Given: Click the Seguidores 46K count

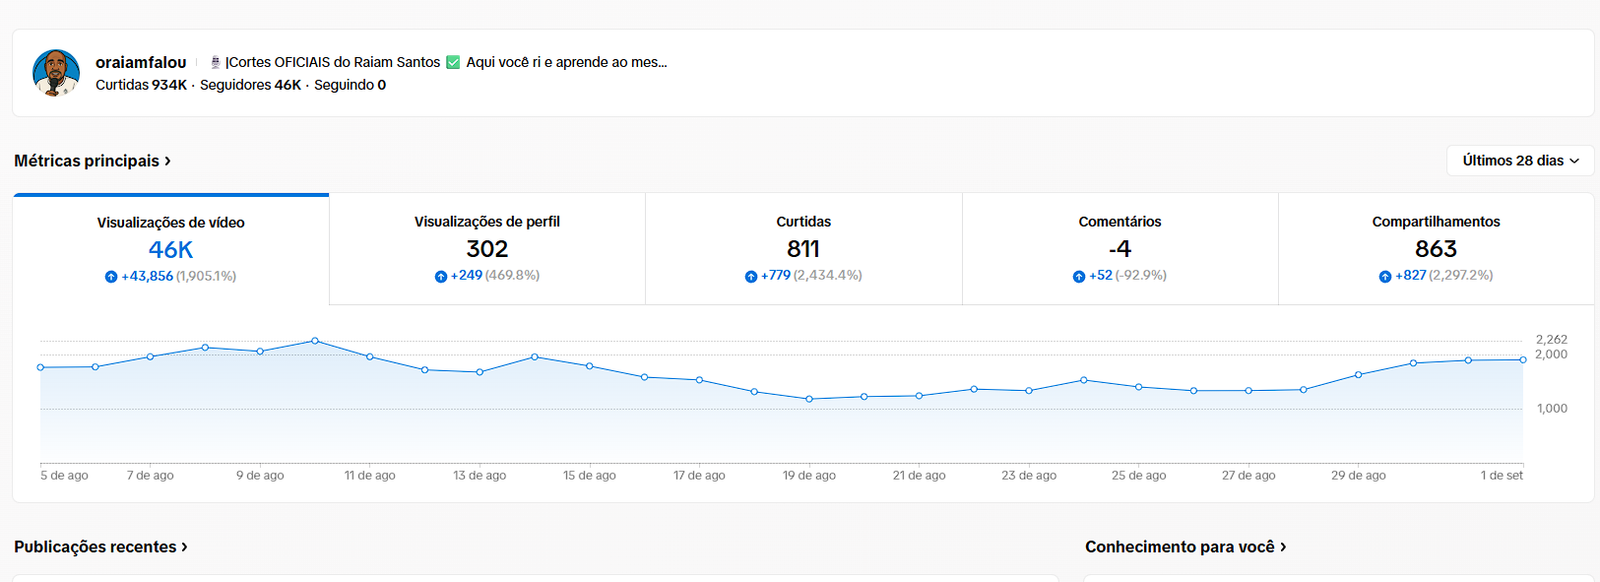Looking at the screenshot, I should tap(250, 85).
